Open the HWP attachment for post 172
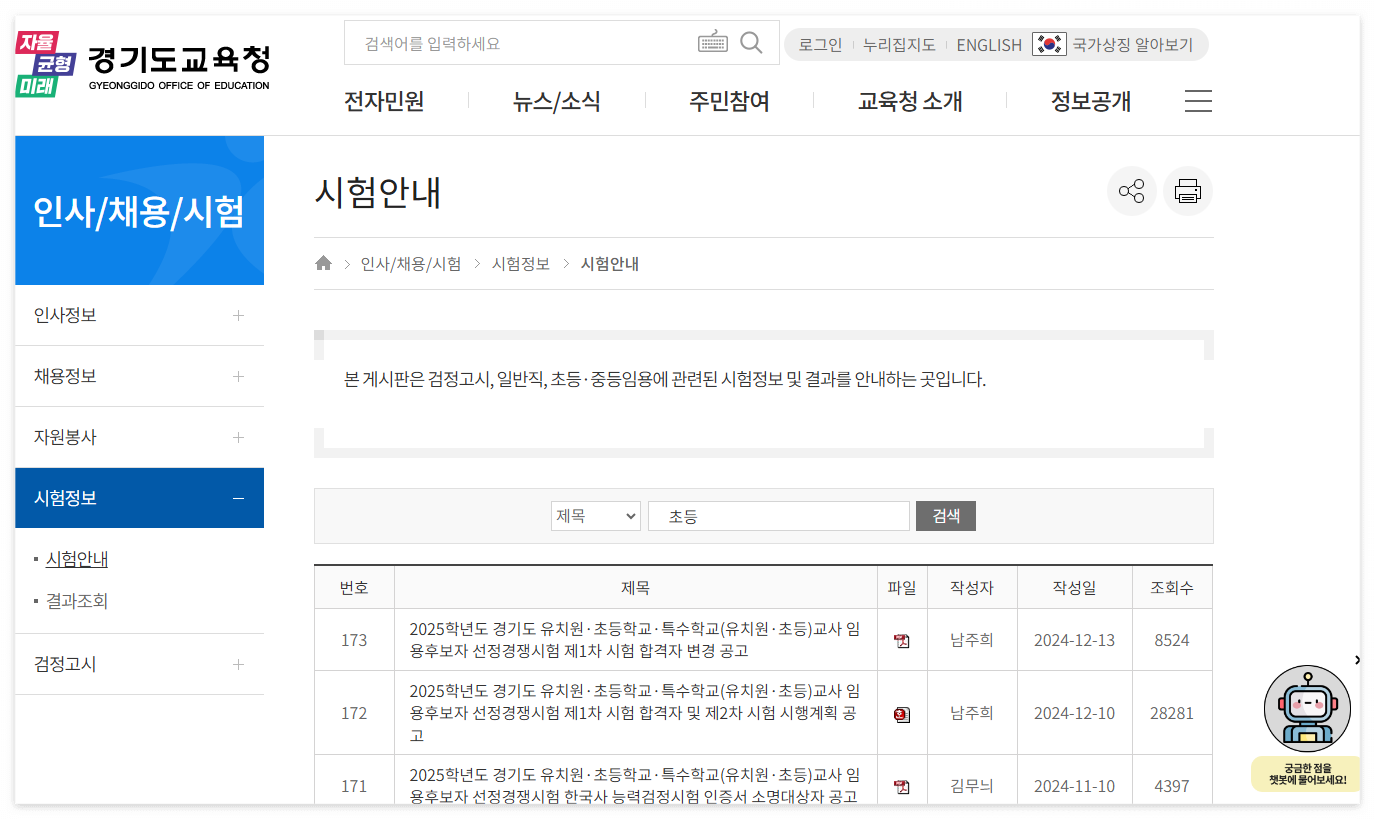 point(901,713)
